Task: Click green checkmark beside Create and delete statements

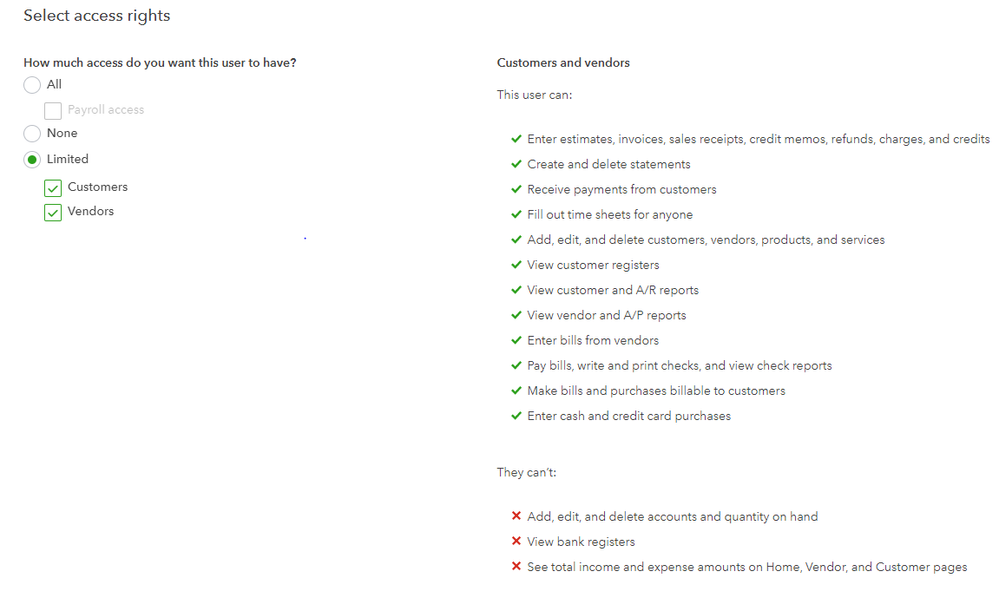Action: pyautogui.click(x=516, y=164)
